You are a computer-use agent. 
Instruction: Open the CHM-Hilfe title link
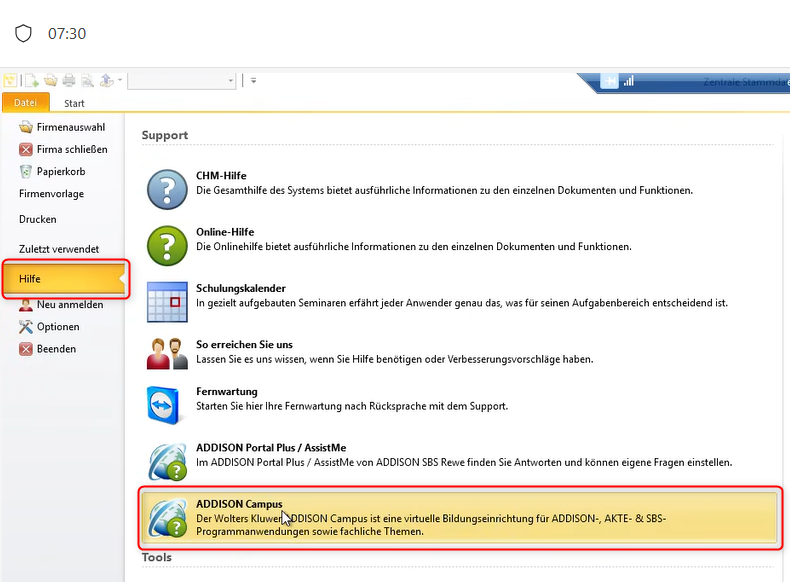click(x=221, y=175)
